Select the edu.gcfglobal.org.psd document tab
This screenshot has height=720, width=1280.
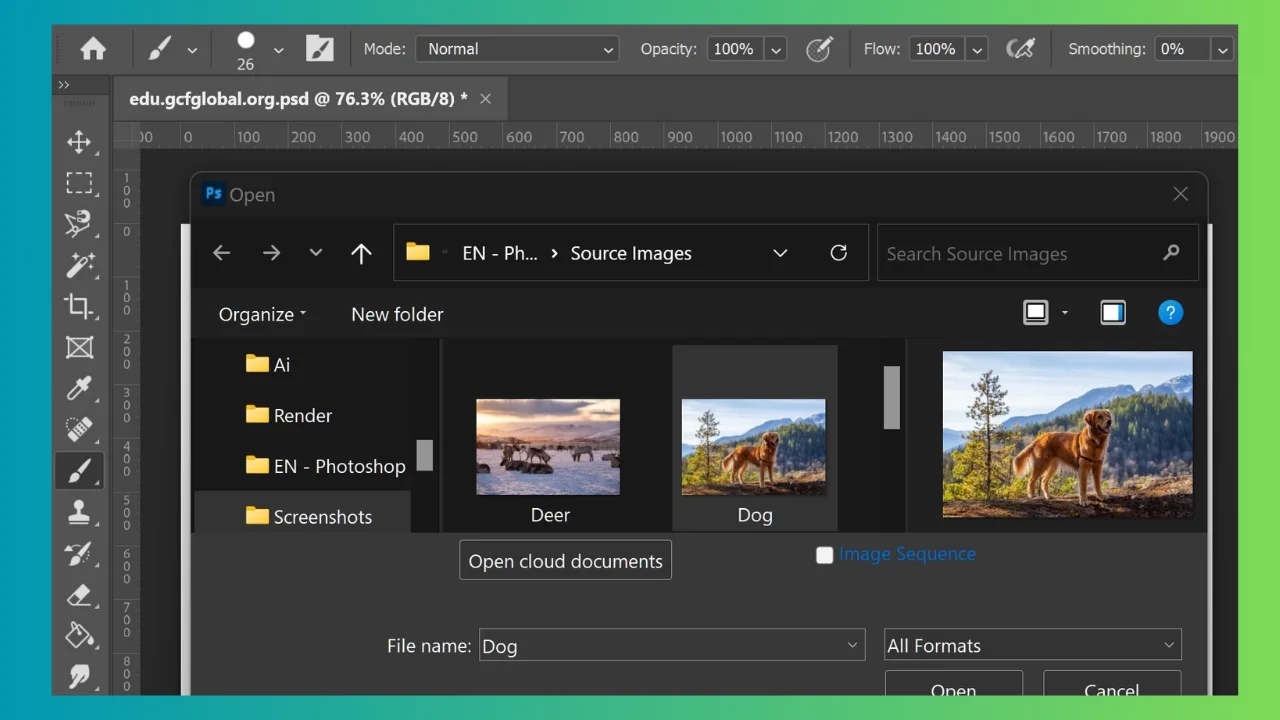pos(298,99)
